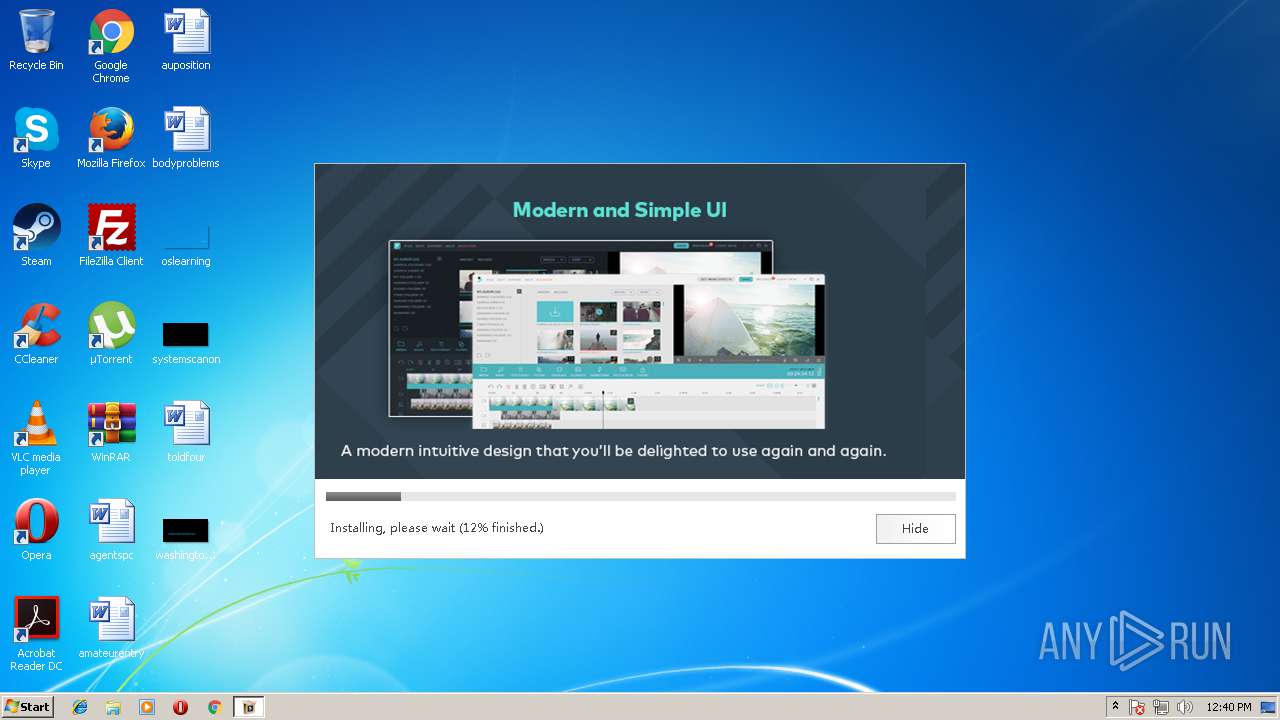Open the Windows Start menu
This screenshot has height=720, width=1280.
27,706
